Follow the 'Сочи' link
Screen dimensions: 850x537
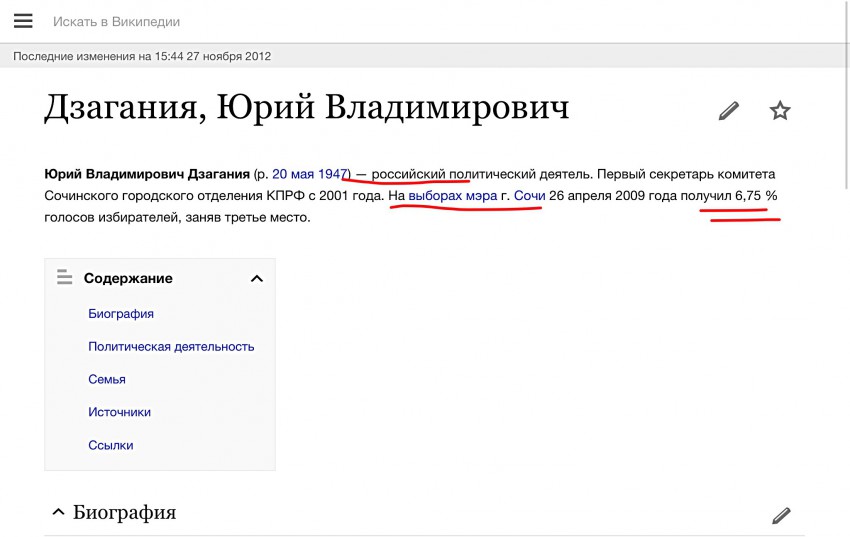tap(529, 196)
